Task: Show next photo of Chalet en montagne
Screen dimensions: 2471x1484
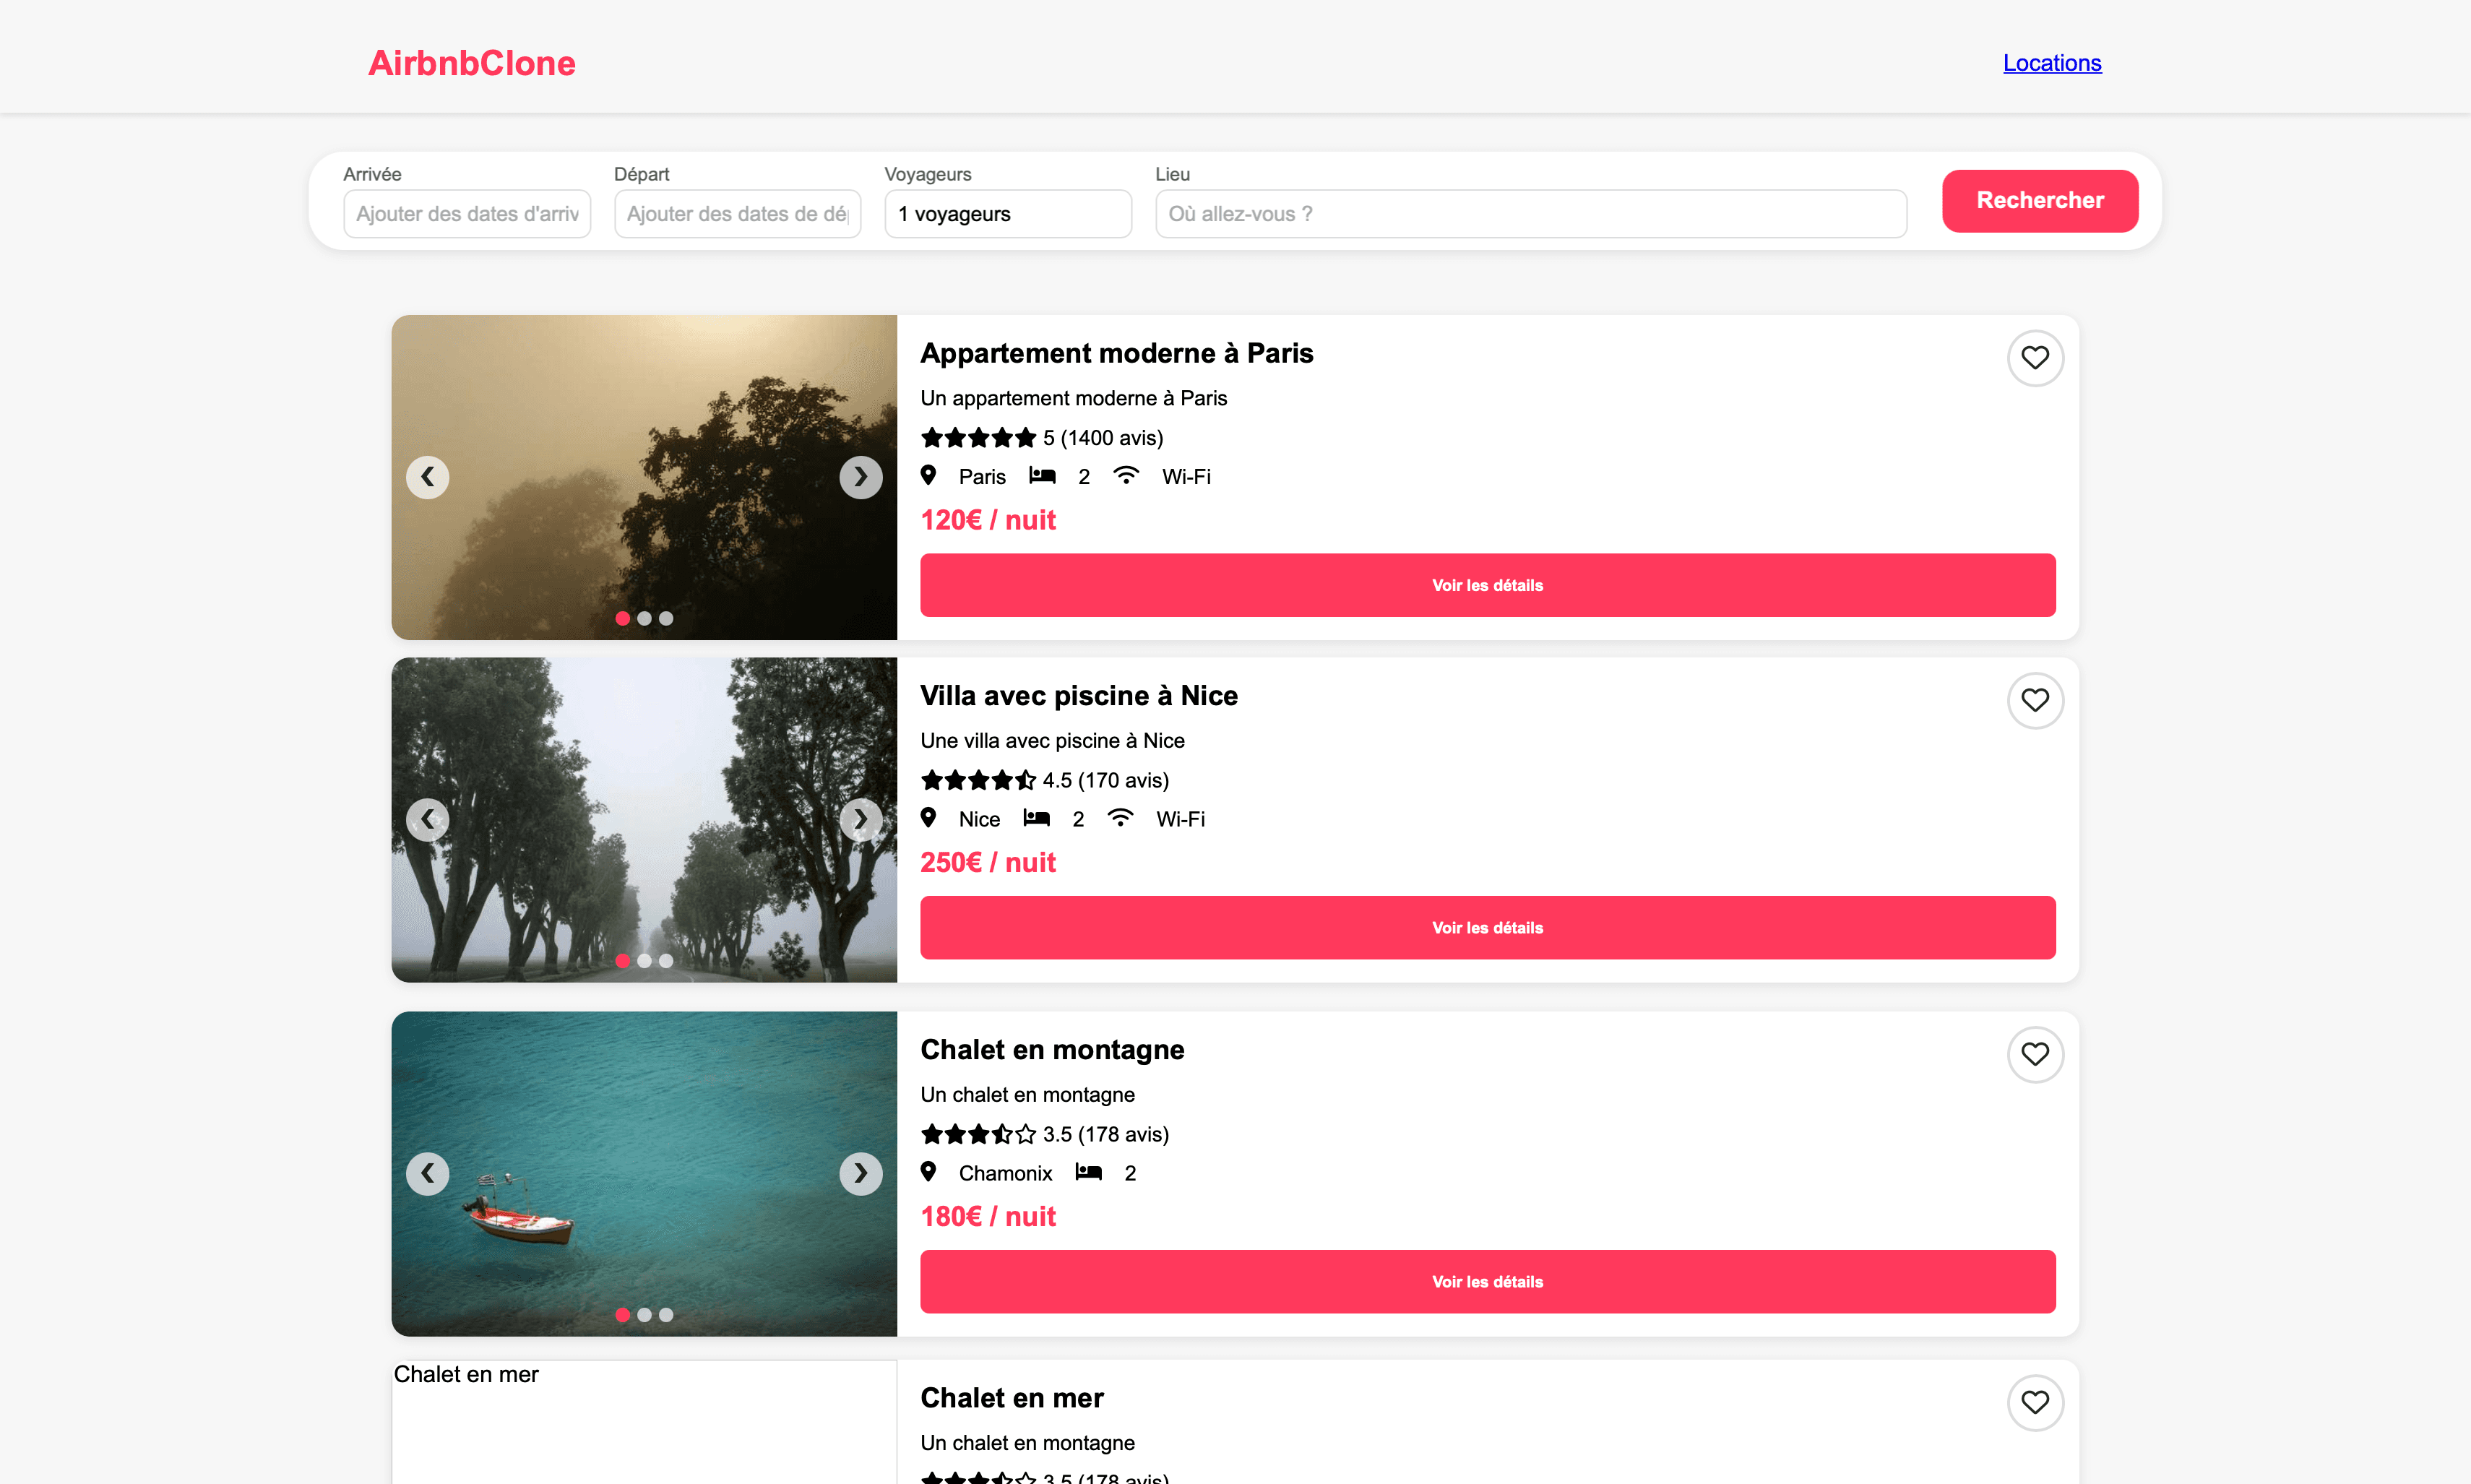Action: (860, 1173)
